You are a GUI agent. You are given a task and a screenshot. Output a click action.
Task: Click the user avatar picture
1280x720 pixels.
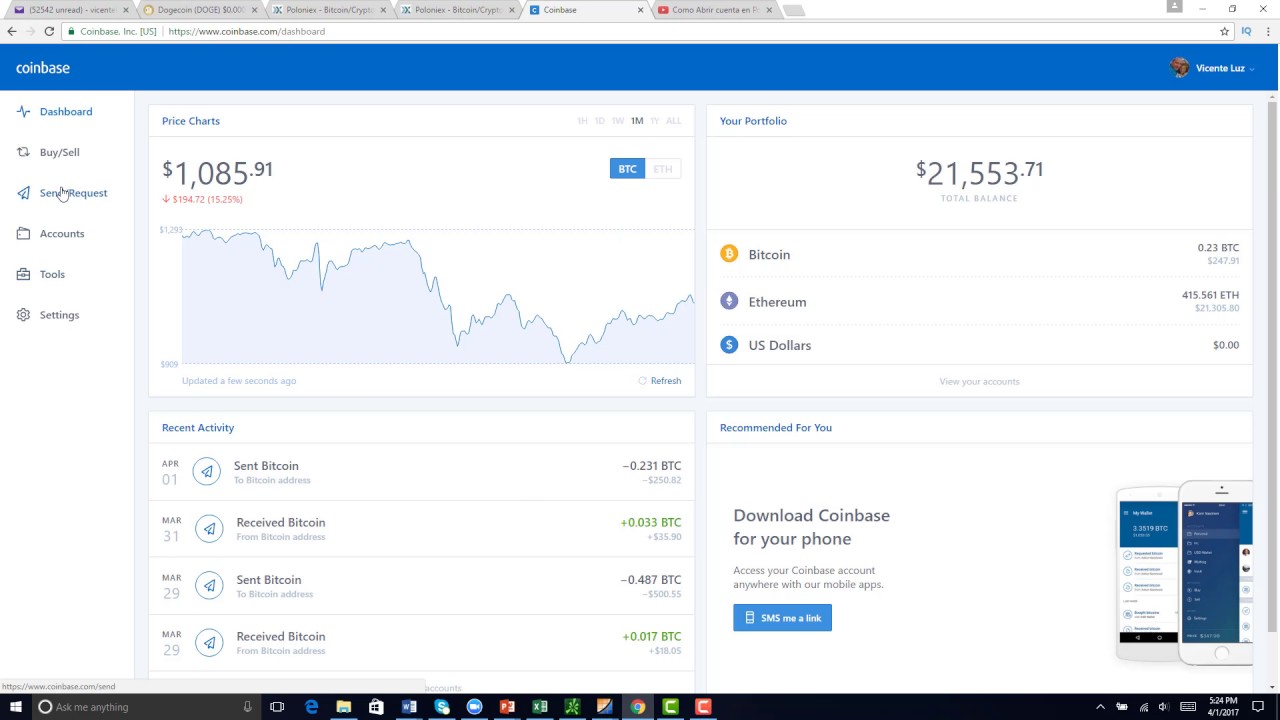click(1180, 67)
